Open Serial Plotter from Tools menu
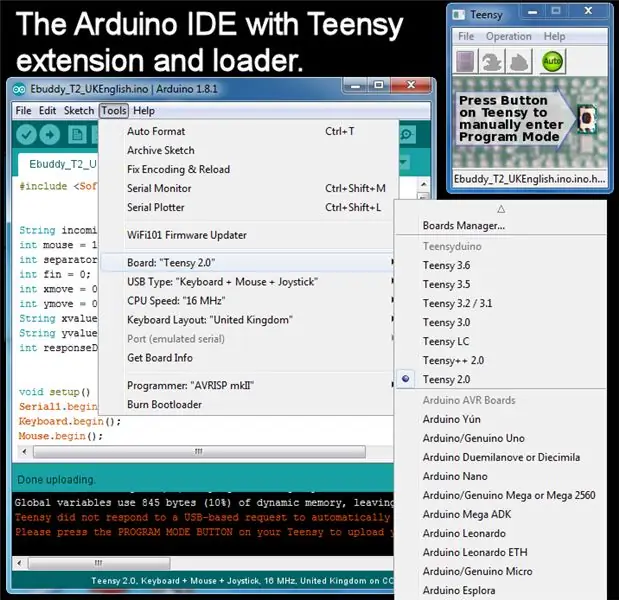Screen dimensions: 619x600 click(x=247, y=207)
